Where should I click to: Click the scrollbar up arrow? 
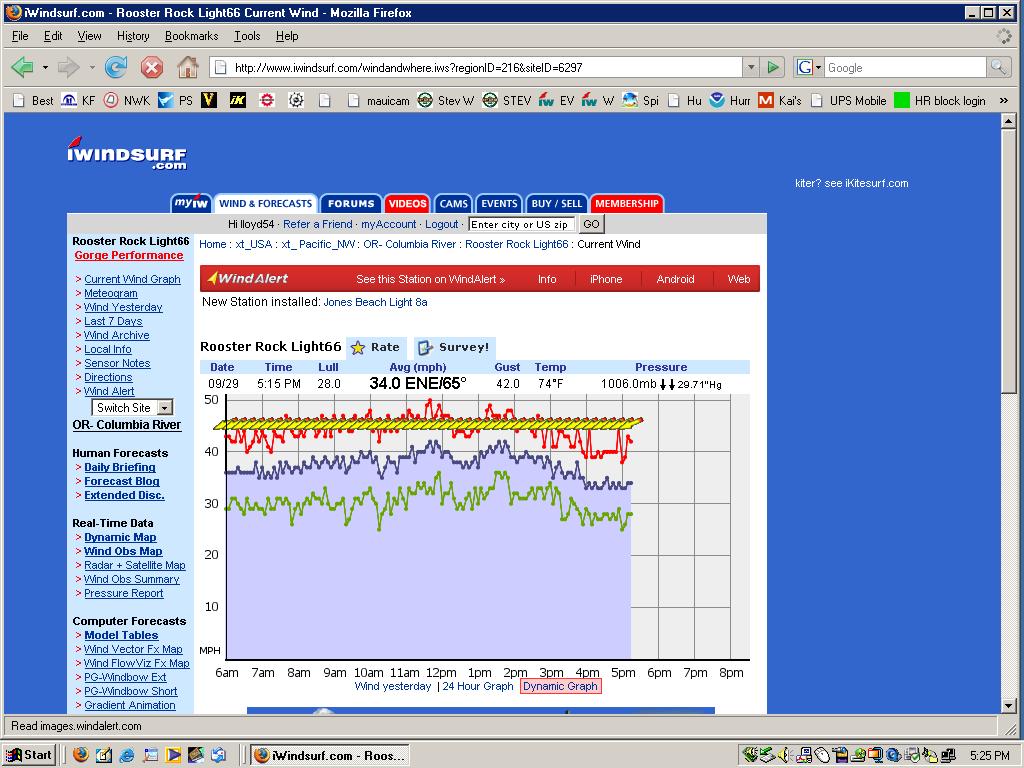[1008, 121]
